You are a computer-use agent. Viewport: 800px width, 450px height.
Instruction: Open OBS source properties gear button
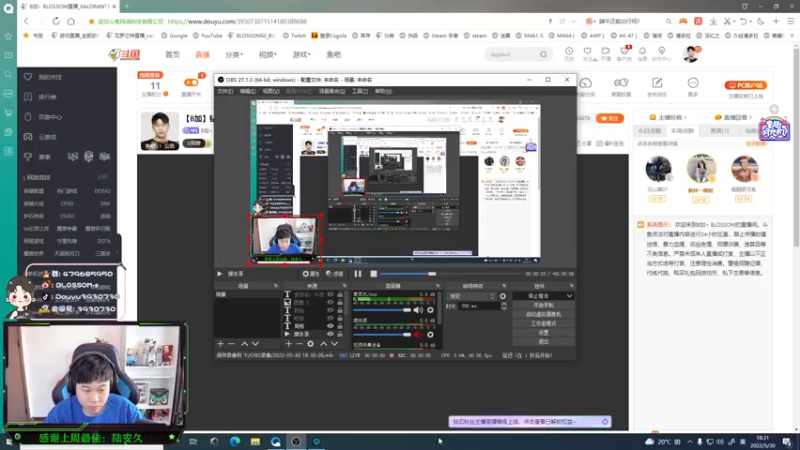[311, 274]
